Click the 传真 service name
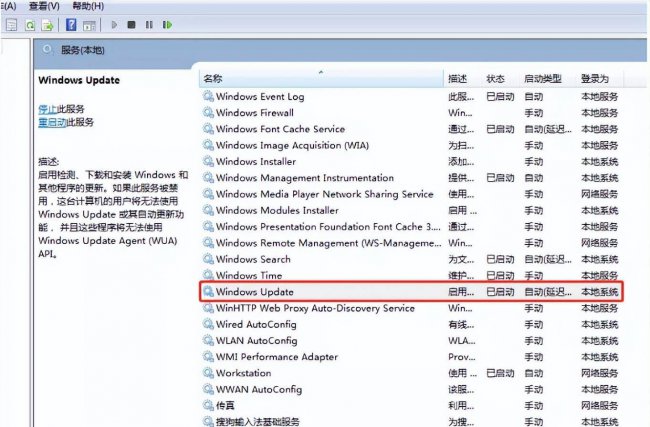Screen dimensions: 650x427 coord(225,405)
